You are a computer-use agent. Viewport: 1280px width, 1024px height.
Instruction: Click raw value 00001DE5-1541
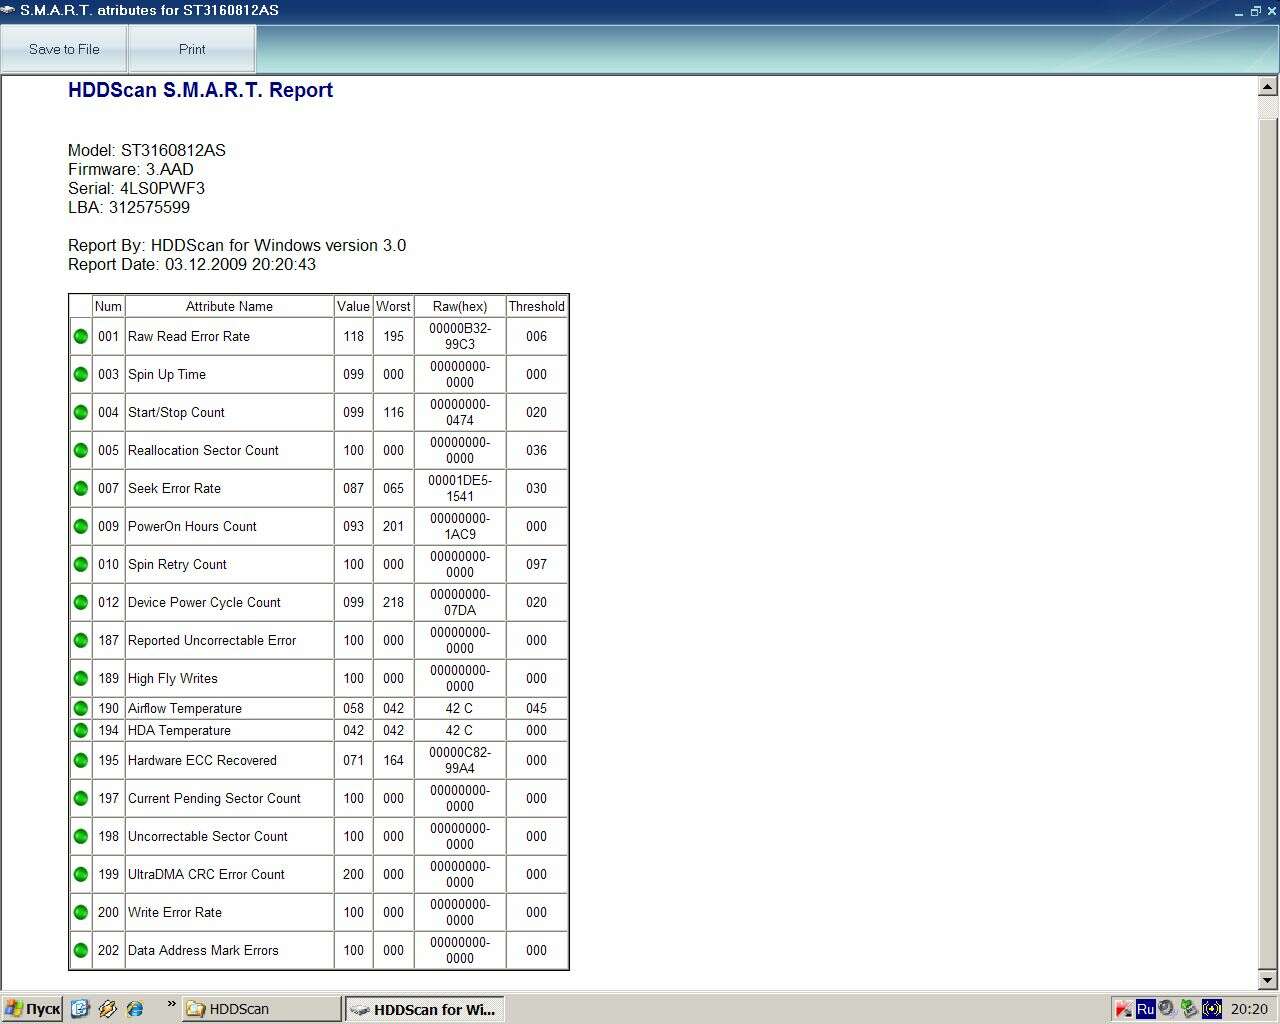click(460, 488)
